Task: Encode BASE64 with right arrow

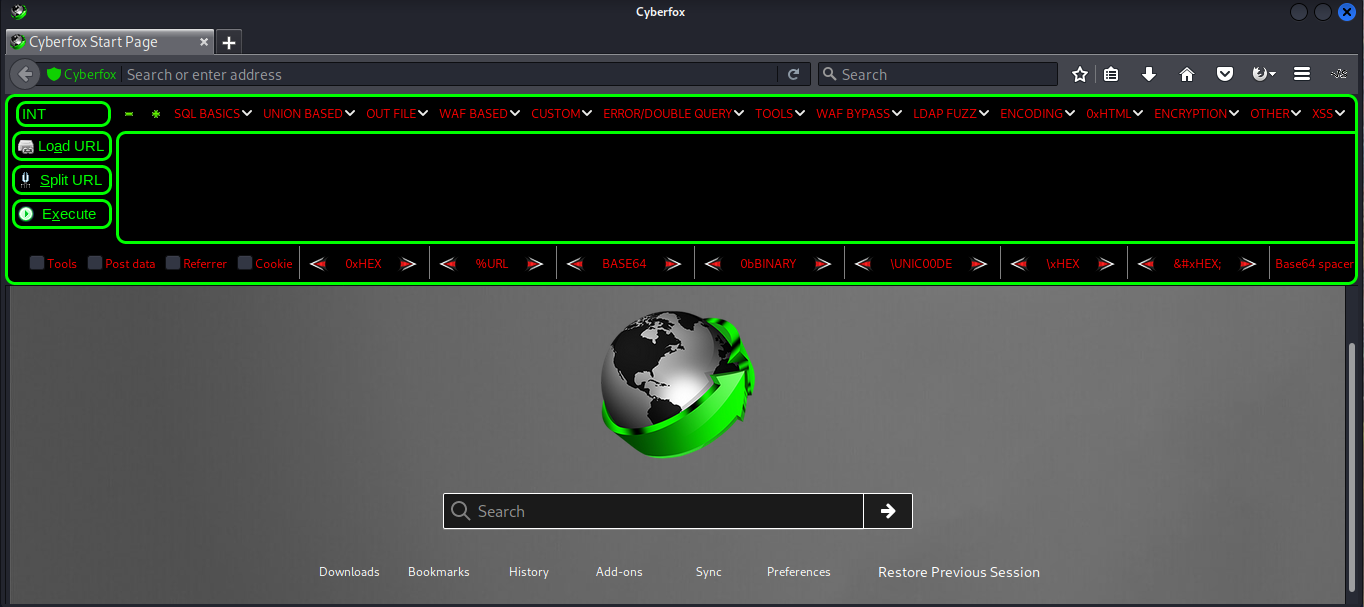Action: 673,264
